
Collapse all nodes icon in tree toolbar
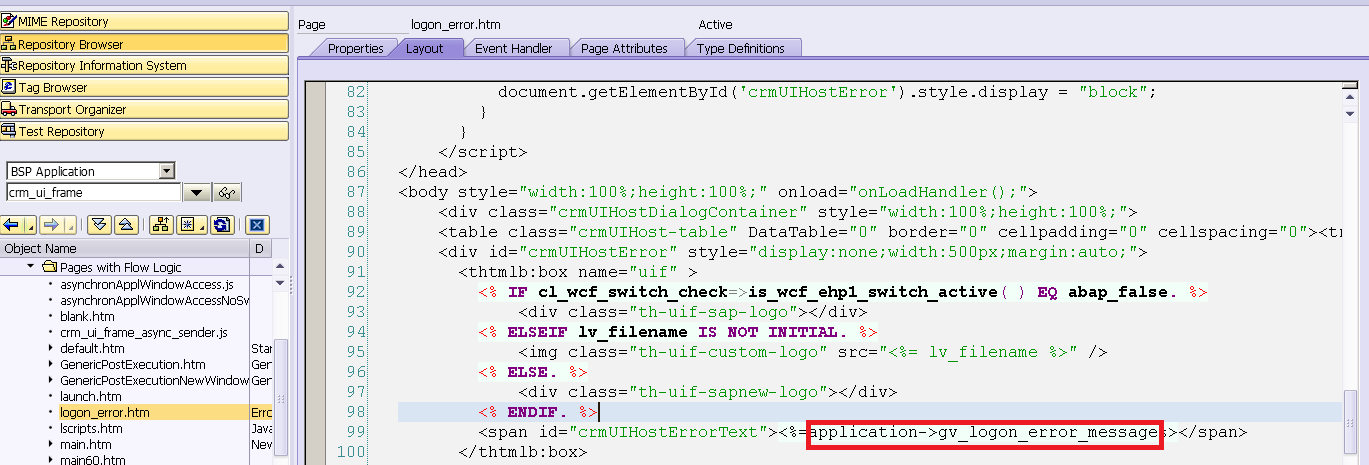(126, 225)
